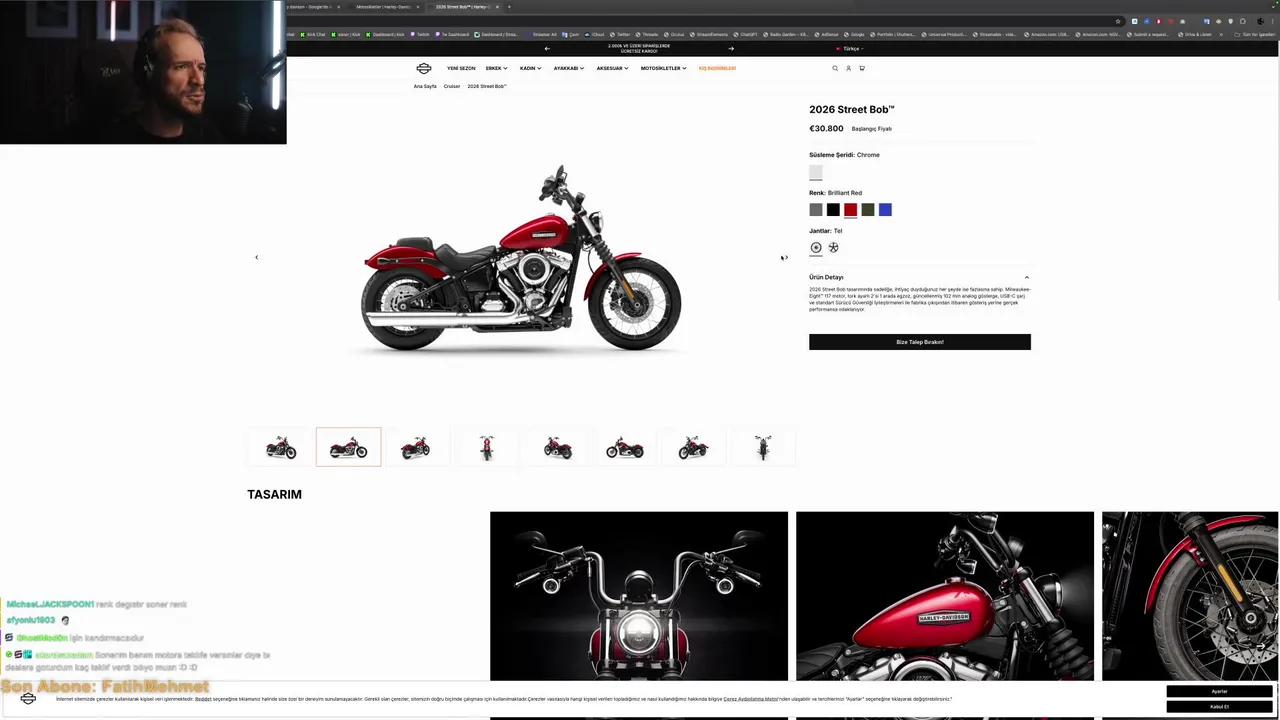Select the cast alloy wheel option
This screenshot has height=720, width=1280.
[833, 247]
